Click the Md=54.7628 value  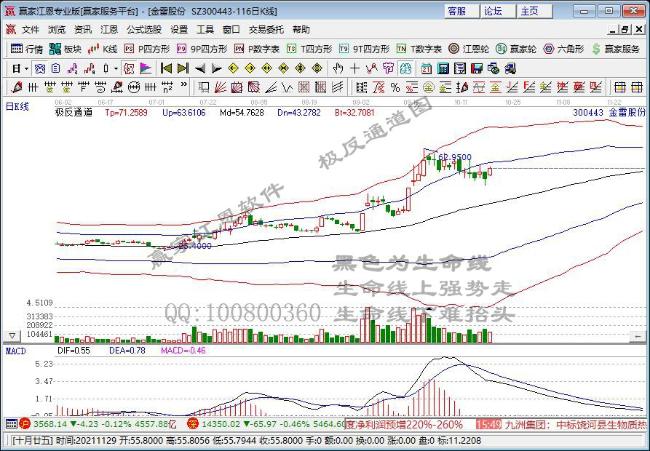[x=242, y=112]
